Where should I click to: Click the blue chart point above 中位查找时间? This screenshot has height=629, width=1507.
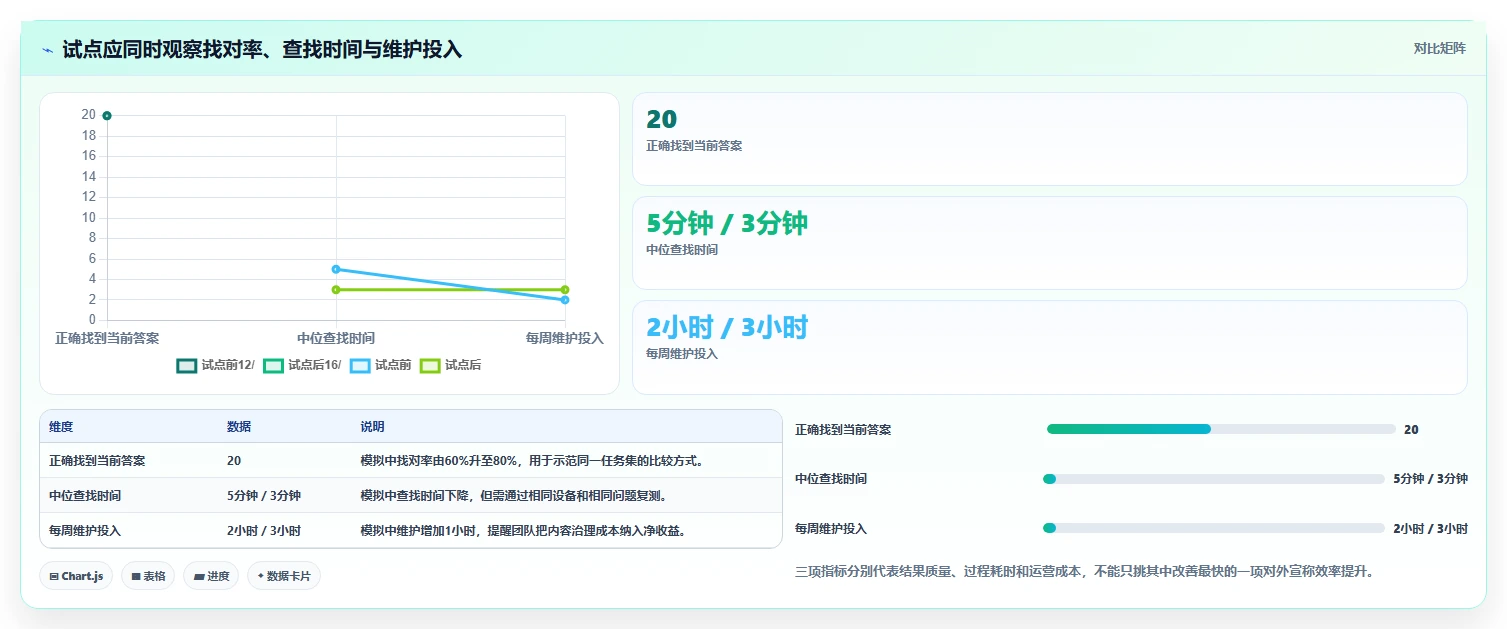point(336,269)
